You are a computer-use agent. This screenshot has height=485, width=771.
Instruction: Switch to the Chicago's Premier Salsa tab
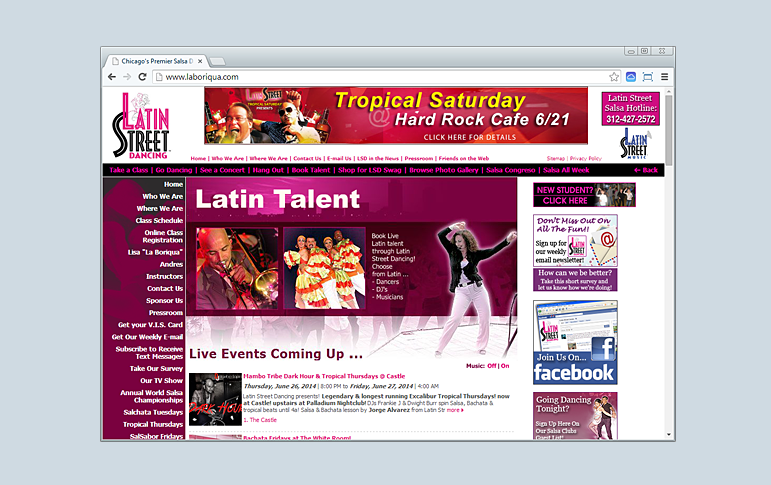pyautogui.click(x=155, y=60)
